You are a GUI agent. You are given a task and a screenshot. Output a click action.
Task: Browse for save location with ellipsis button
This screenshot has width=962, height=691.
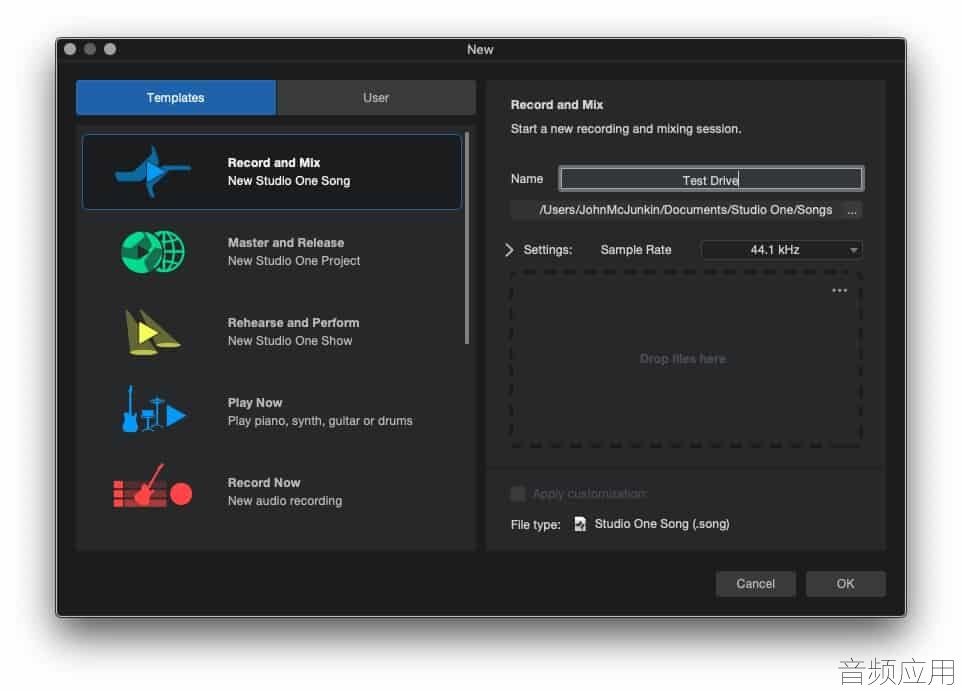(852, 210)
